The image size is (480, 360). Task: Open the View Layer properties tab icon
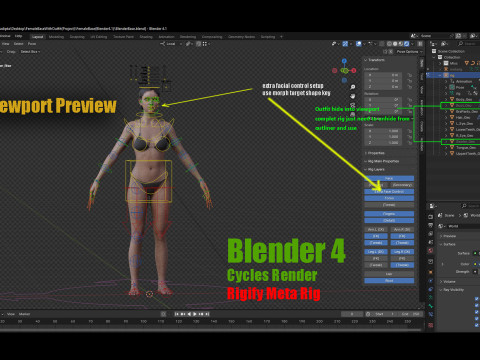point(431,234)
